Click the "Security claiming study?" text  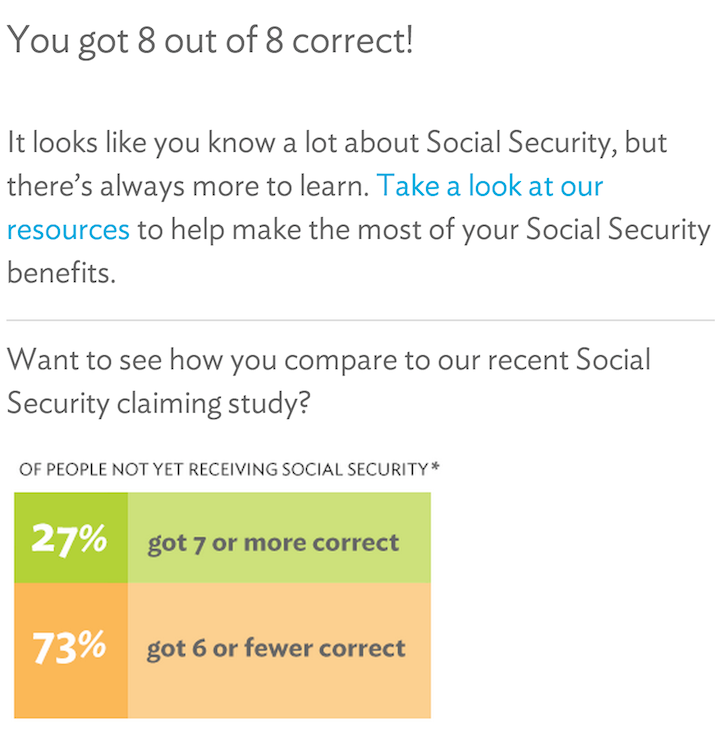coord(159,404)
